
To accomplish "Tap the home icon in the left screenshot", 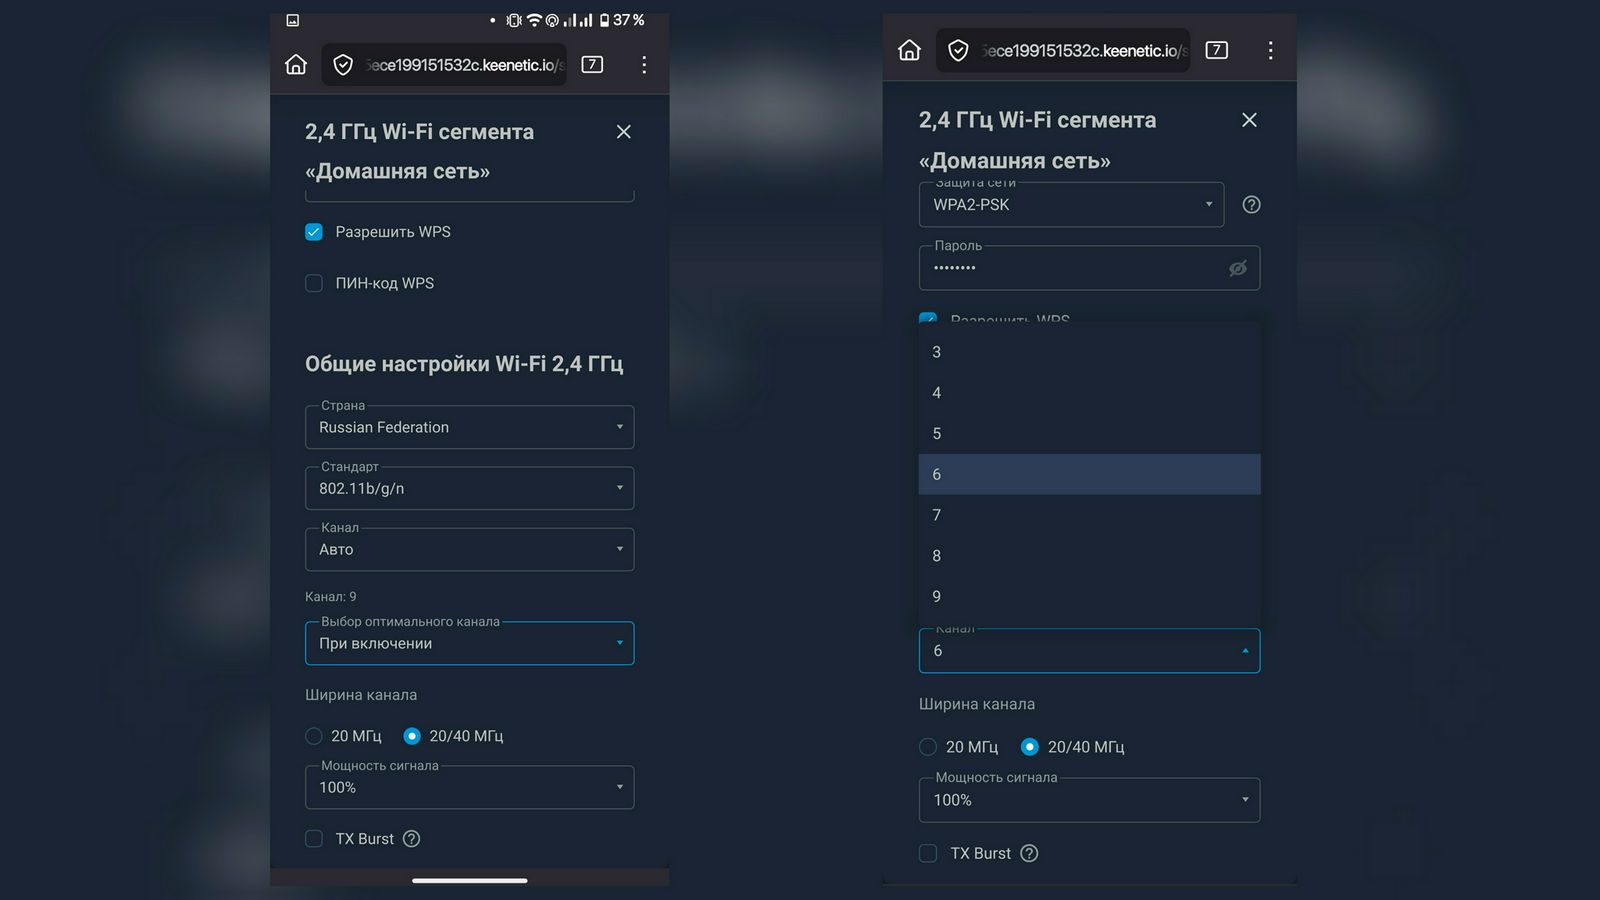I will [x=296, y=65].
